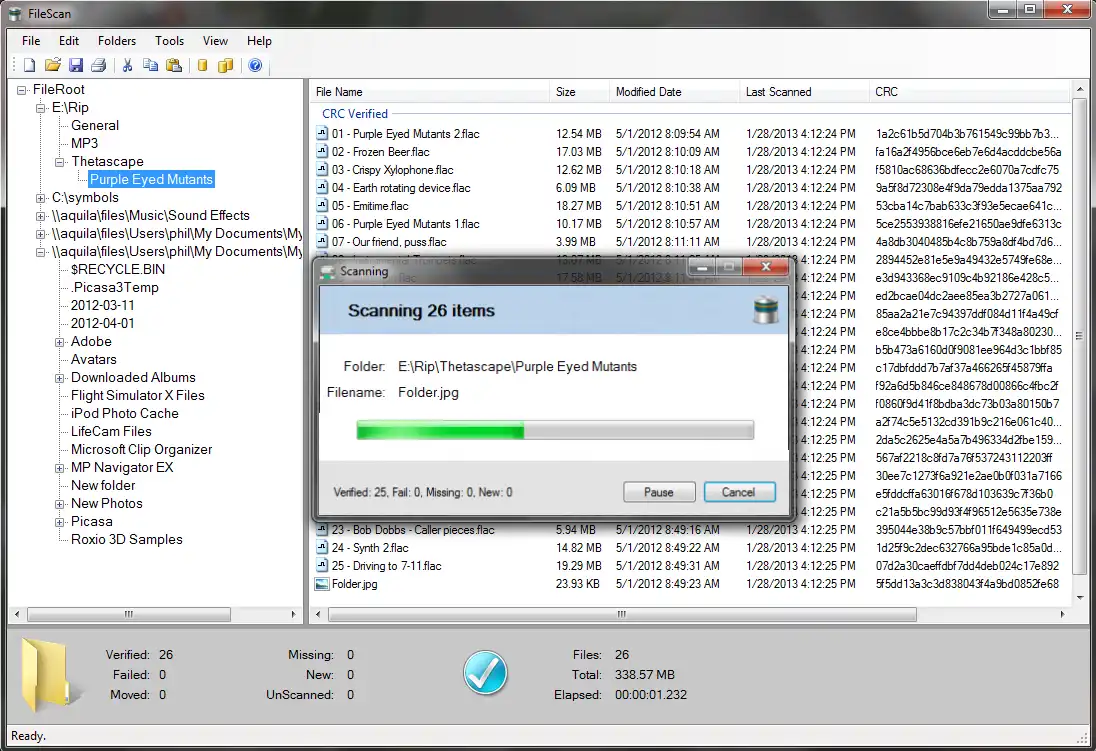Click the audio file icon for 24 - Synth 2.flac

pyautogui.click(x=322, y=548)
